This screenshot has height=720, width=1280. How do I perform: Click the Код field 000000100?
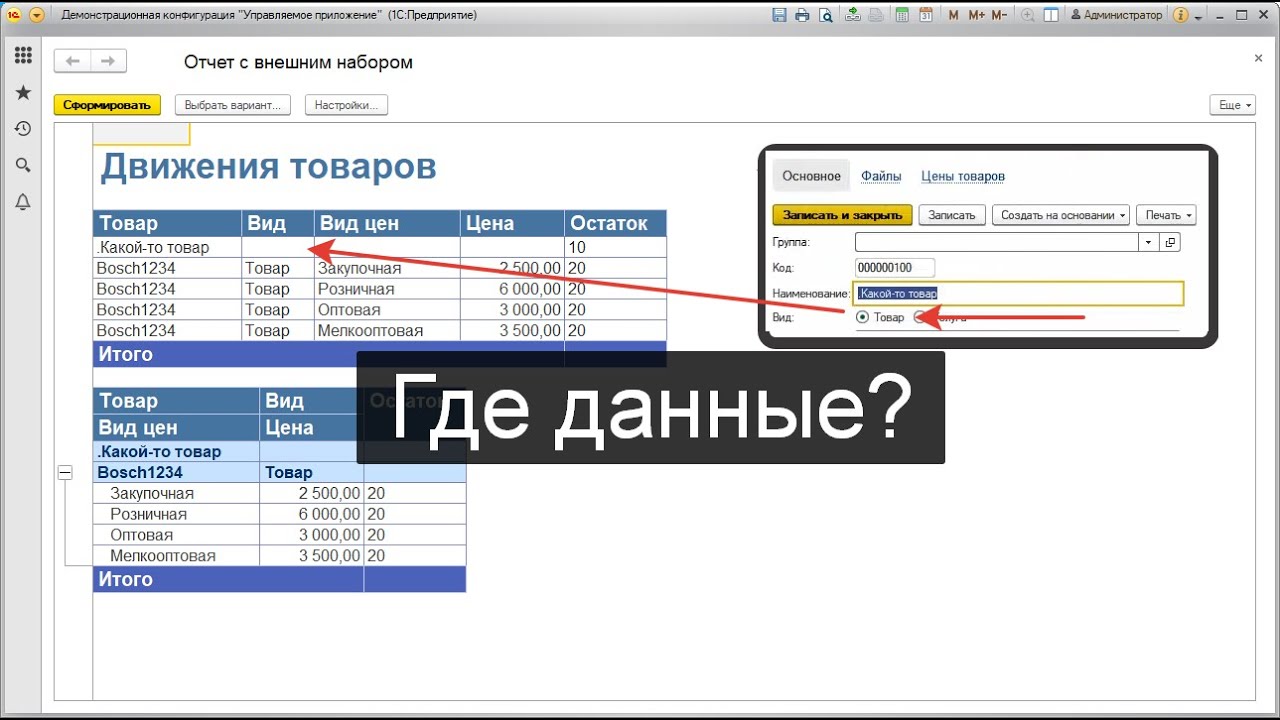pyautogui.click(x=895, y=268)
